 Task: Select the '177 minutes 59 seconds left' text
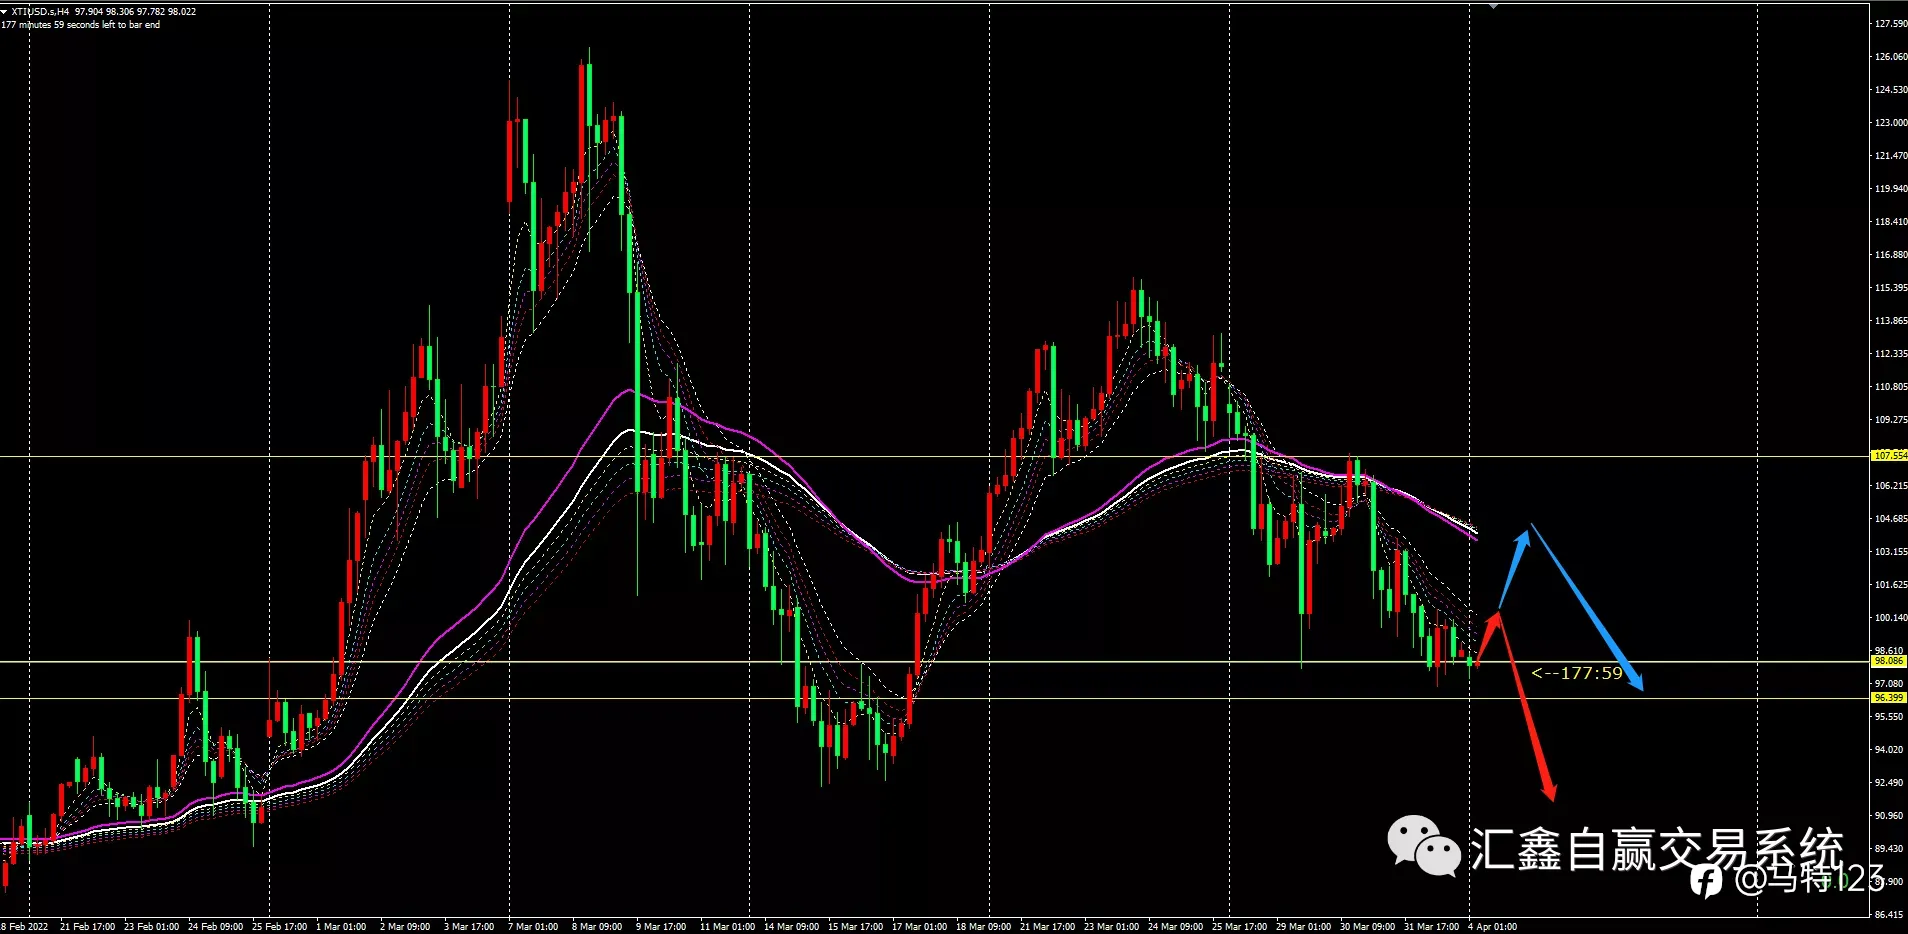pos(81,25)
